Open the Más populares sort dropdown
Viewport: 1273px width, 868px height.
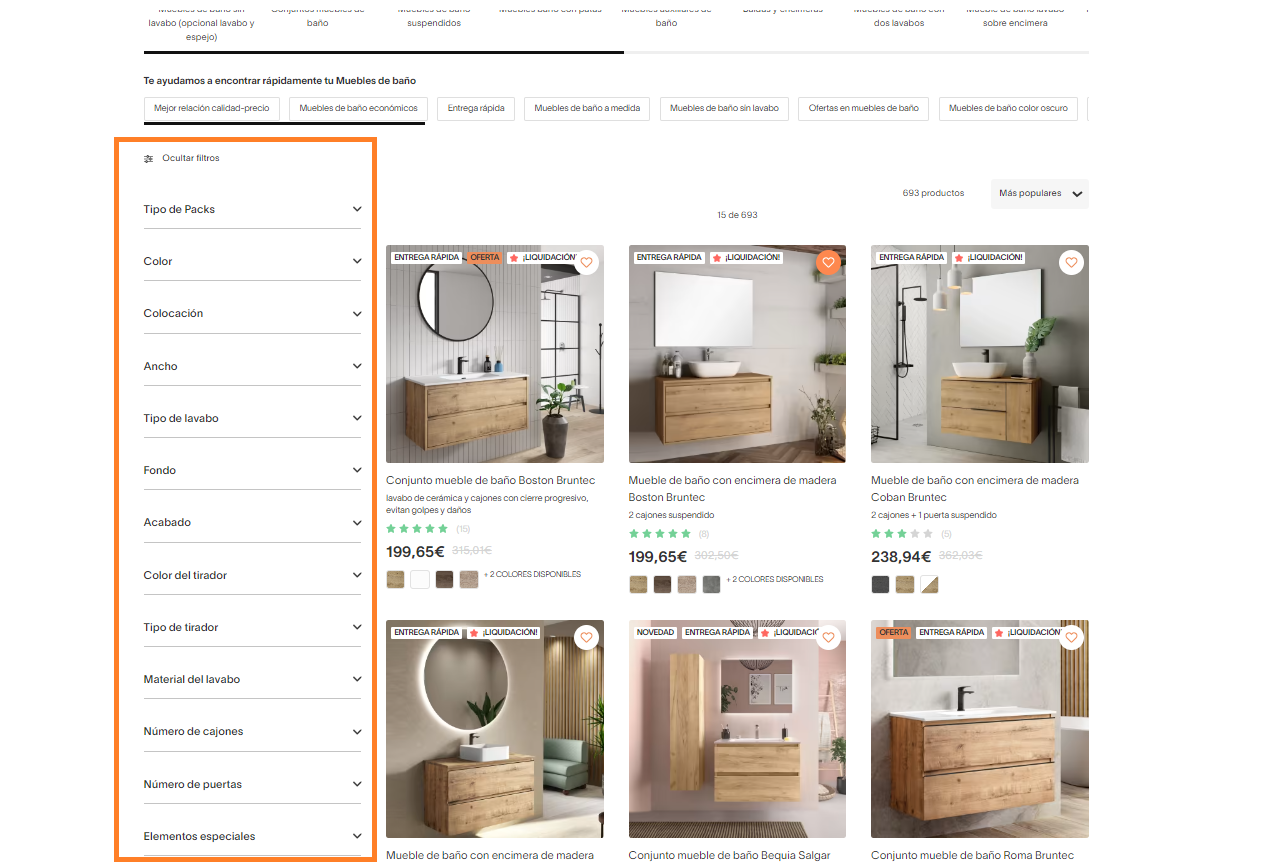point(1040,194)
